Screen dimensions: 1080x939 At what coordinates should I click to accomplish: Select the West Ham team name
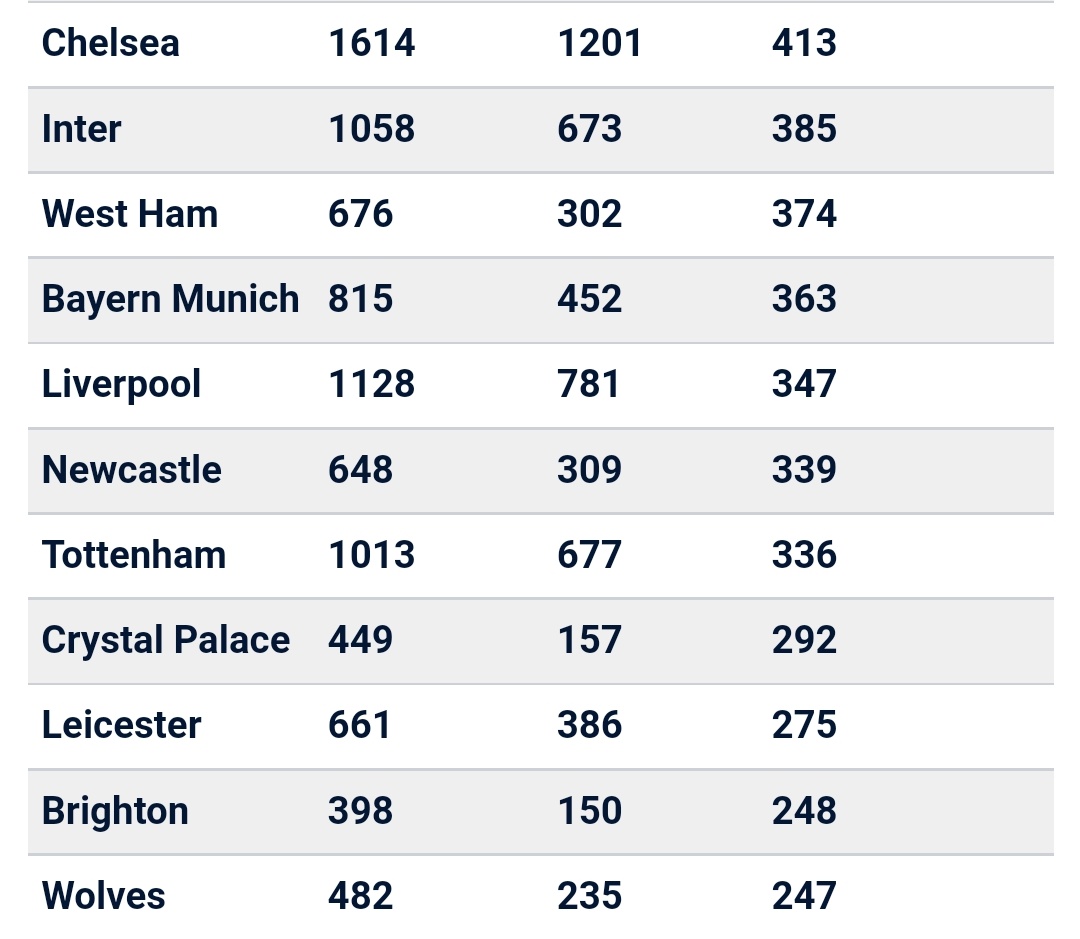(129, 214)
